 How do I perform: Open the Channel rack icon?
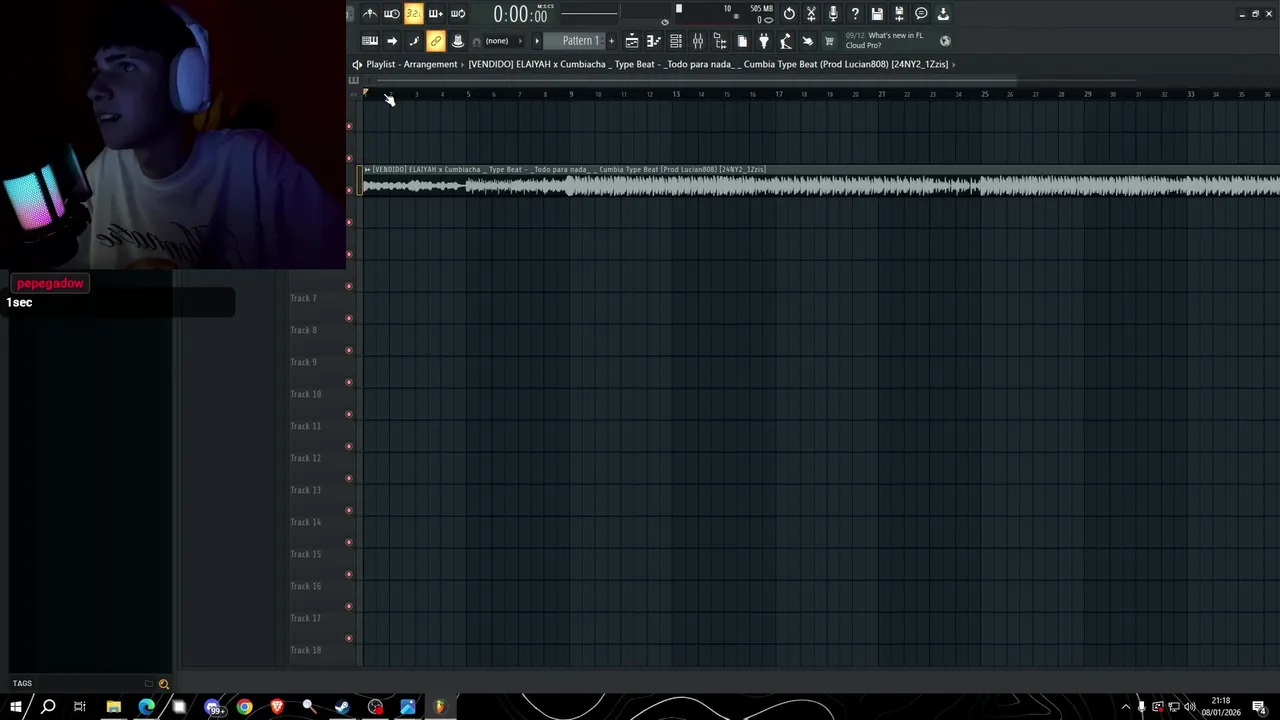coord(676,41)
